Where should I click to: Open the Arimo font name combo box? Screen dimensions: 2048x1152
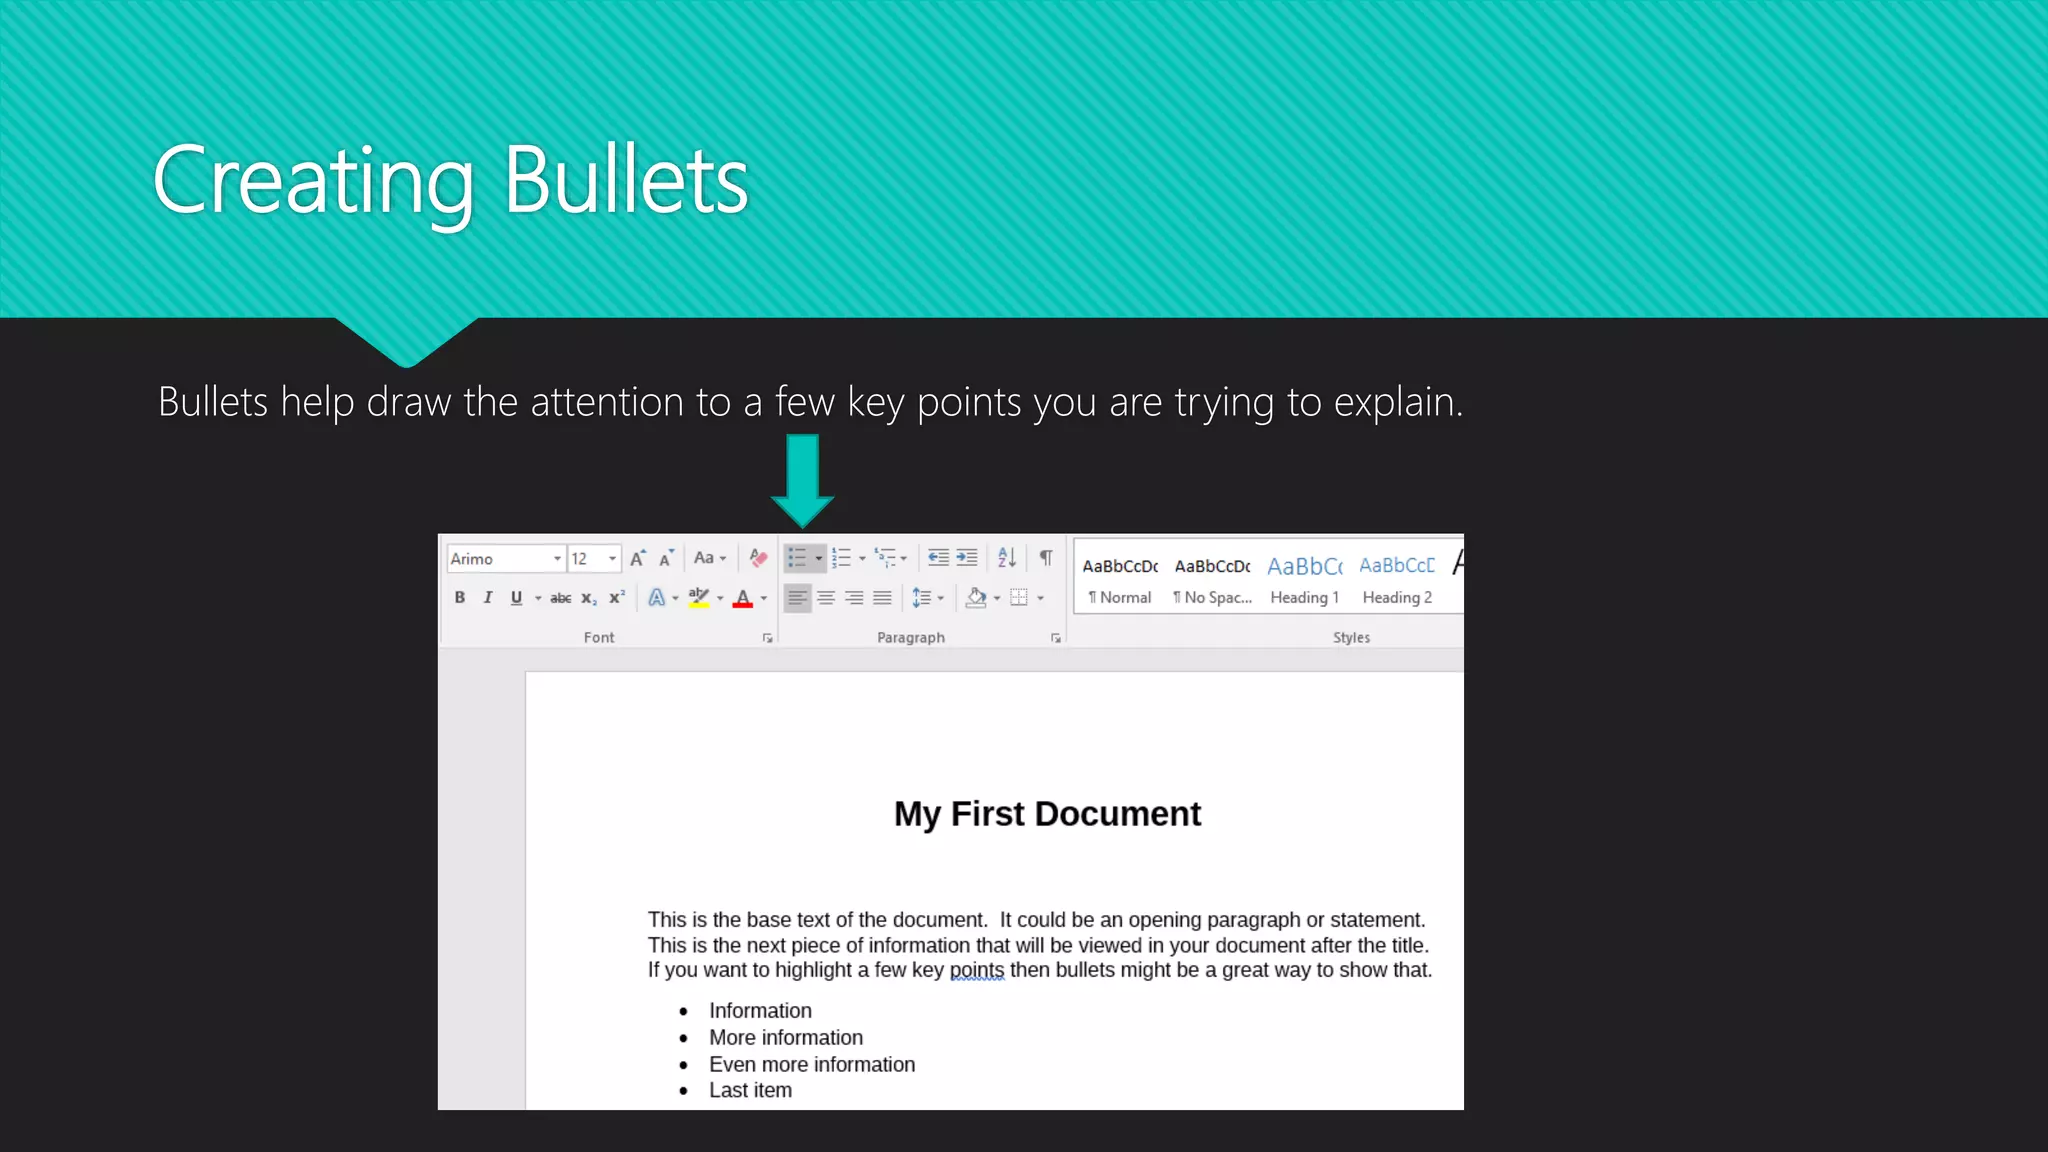click(506, 558)
